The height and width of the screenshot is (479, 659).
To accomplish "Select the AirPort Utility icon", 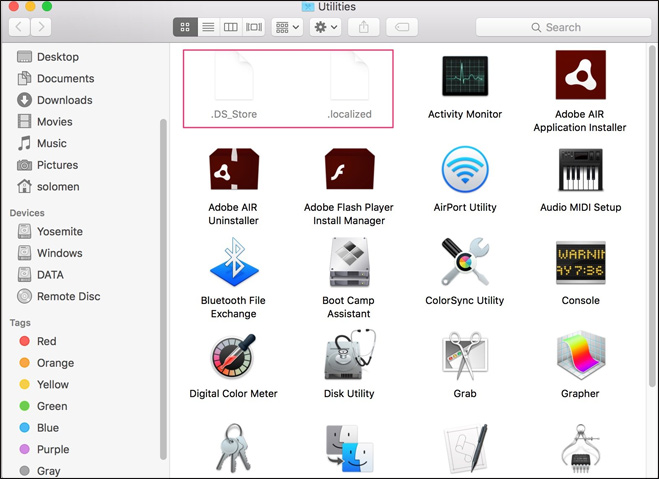I will click(x=465, y=169).
